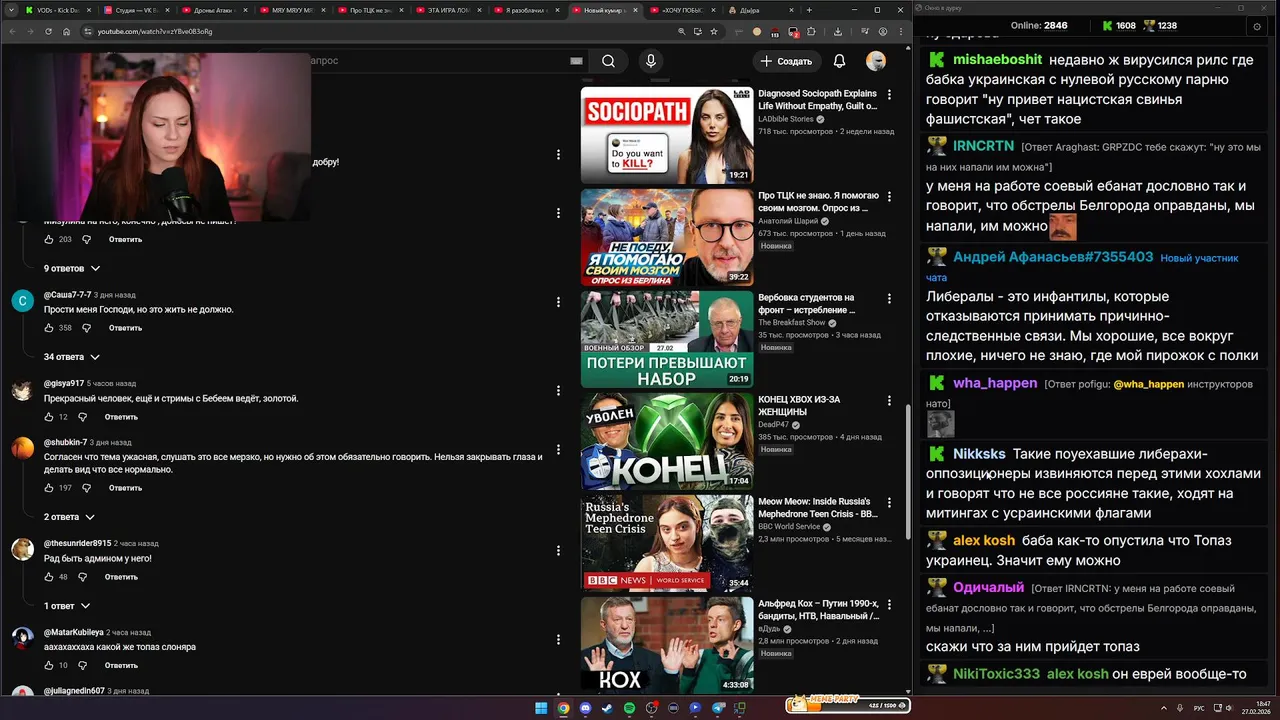Expand the 9 ответов replies

click(72, 268)
